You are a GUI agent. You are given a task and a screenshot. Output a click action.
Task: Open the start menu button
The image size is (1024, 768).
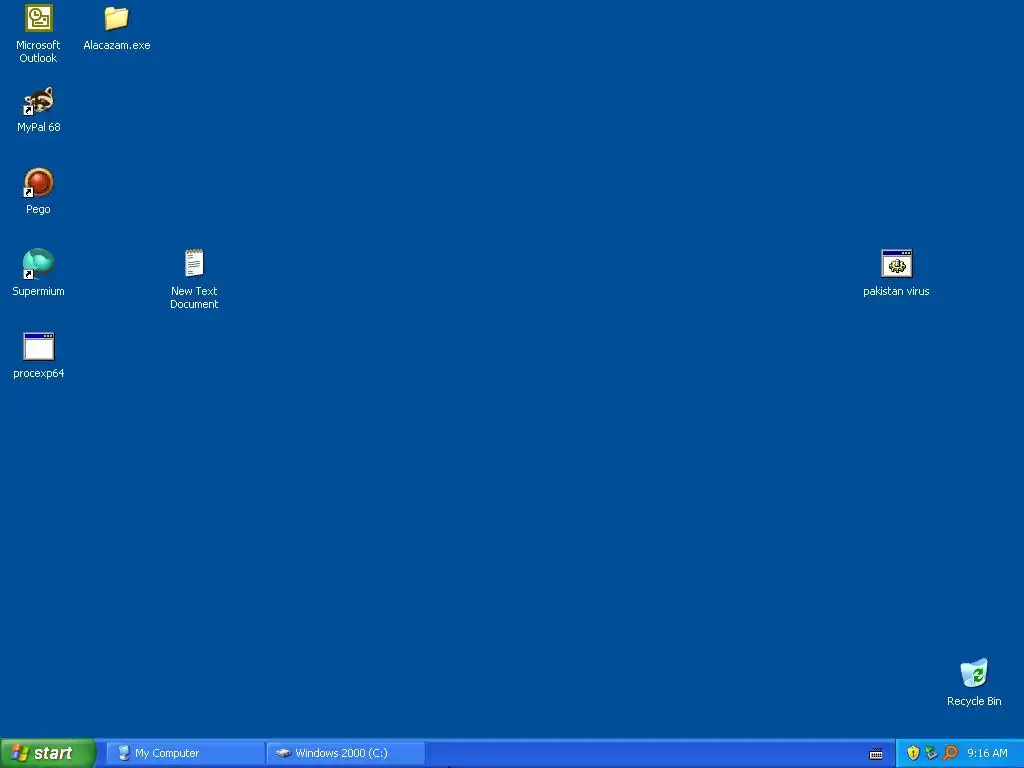pos(48,753)
